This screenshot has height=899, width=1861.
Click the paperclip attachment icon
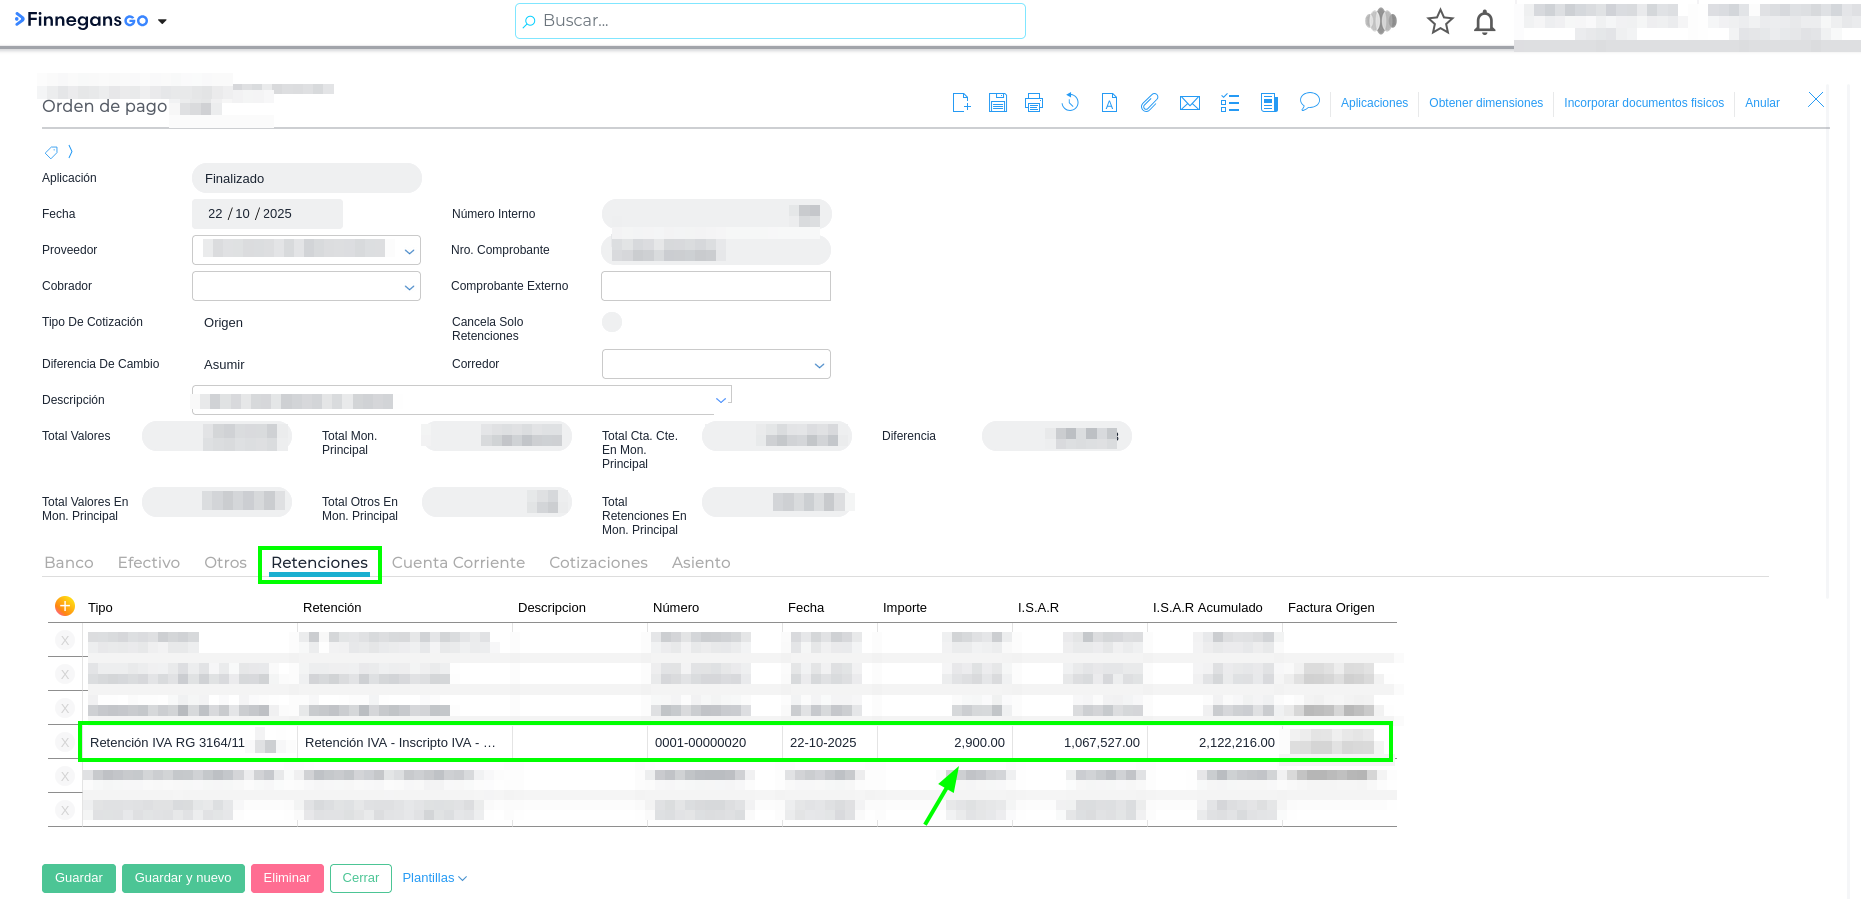(x=1150, y=103)
